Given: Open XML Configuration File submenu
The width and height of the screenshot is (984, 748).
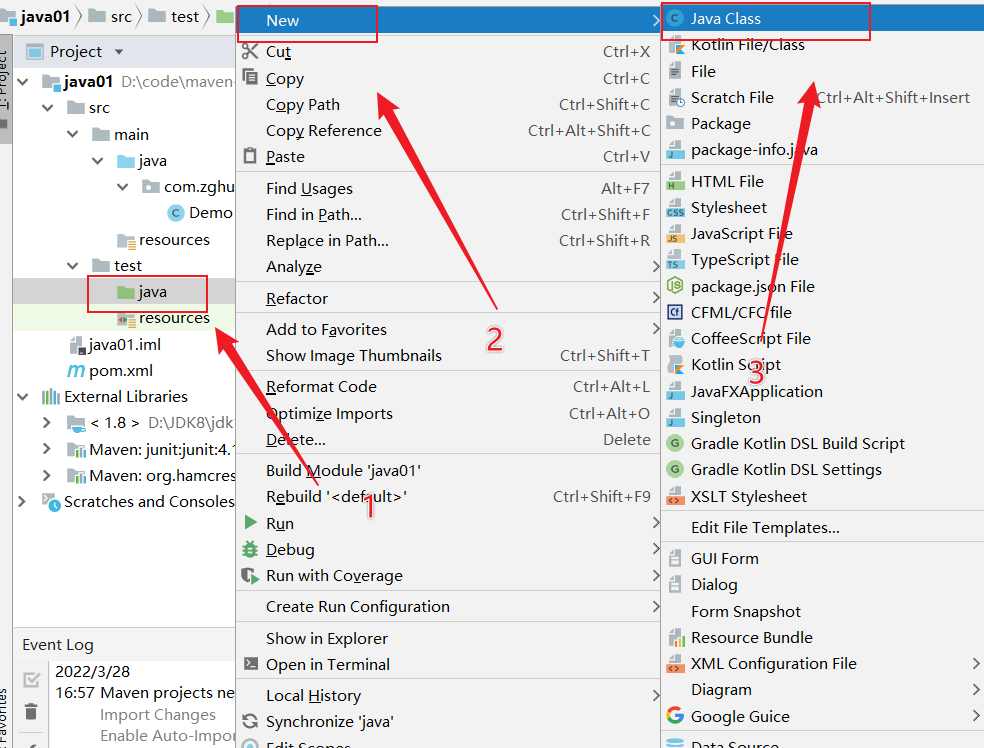Looking at the screenshot, I should [822, 663].
